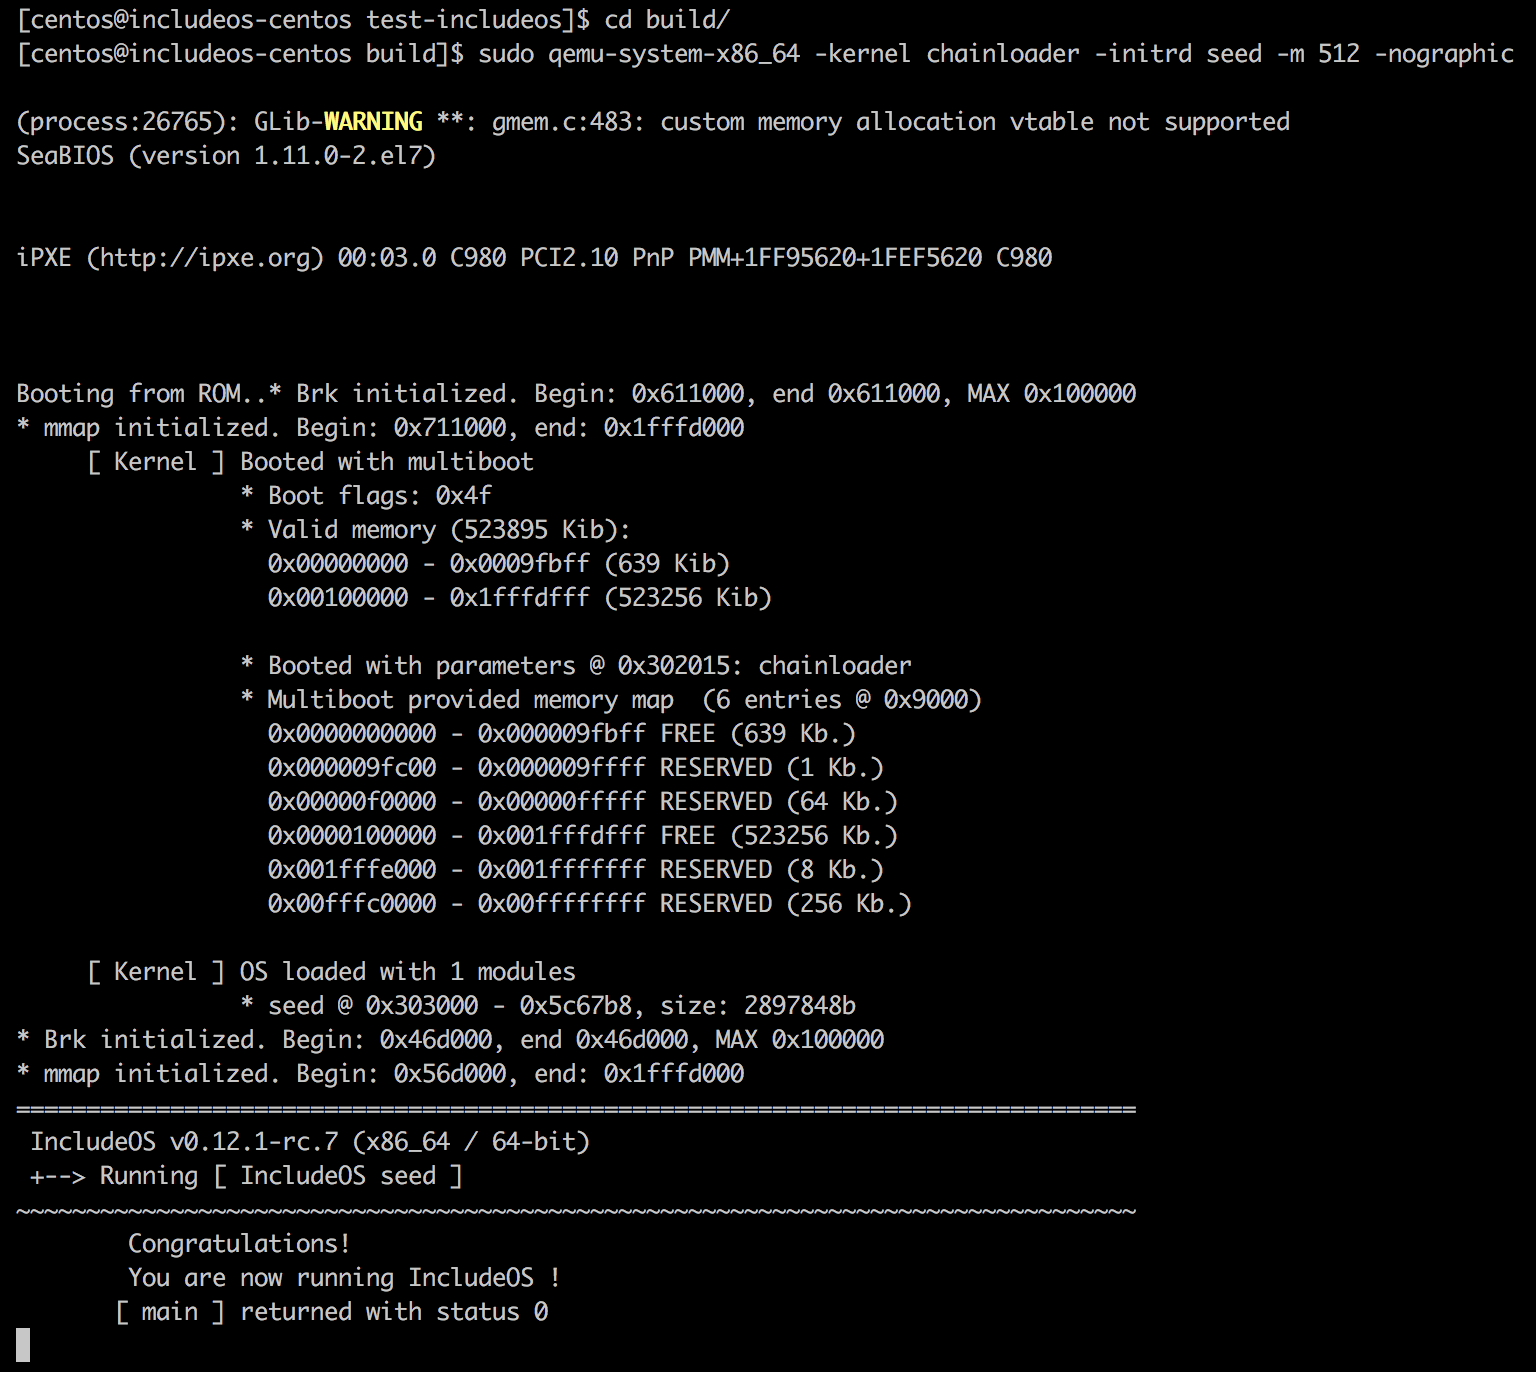The height and width of the screenshot is (1374, 1536).
Task: Click 'Booted with parameters @ 0x302015: chainloader' line
Action: (576, 665)
